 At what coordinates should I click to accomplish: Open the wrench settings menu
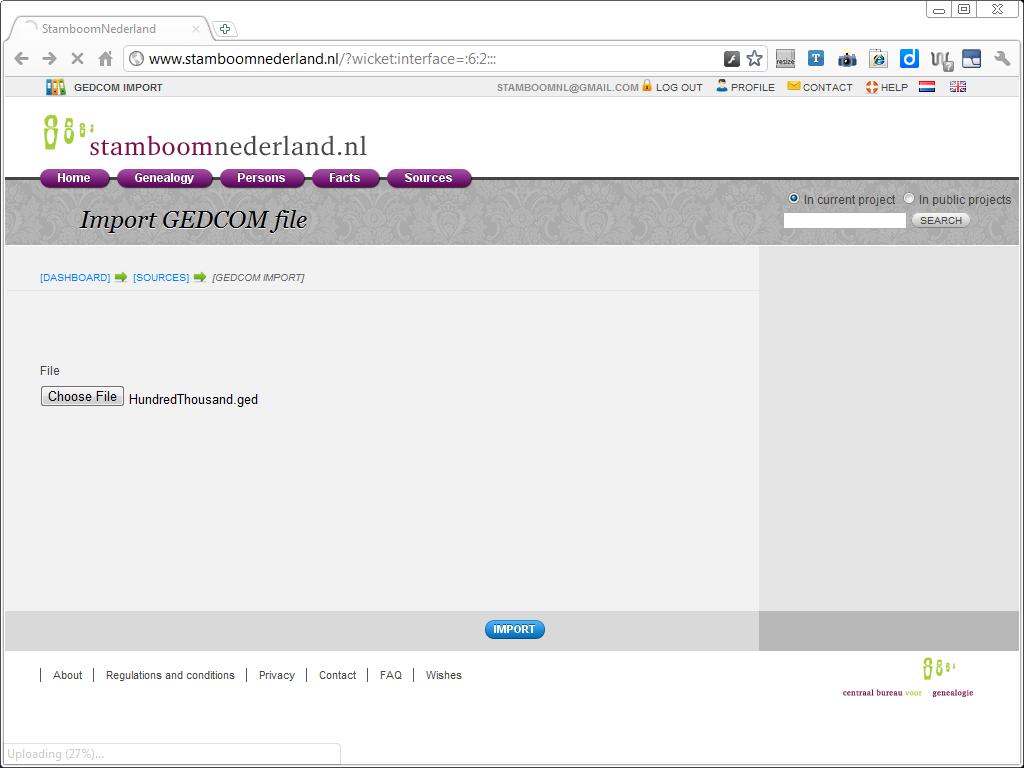click(1002, 59)
